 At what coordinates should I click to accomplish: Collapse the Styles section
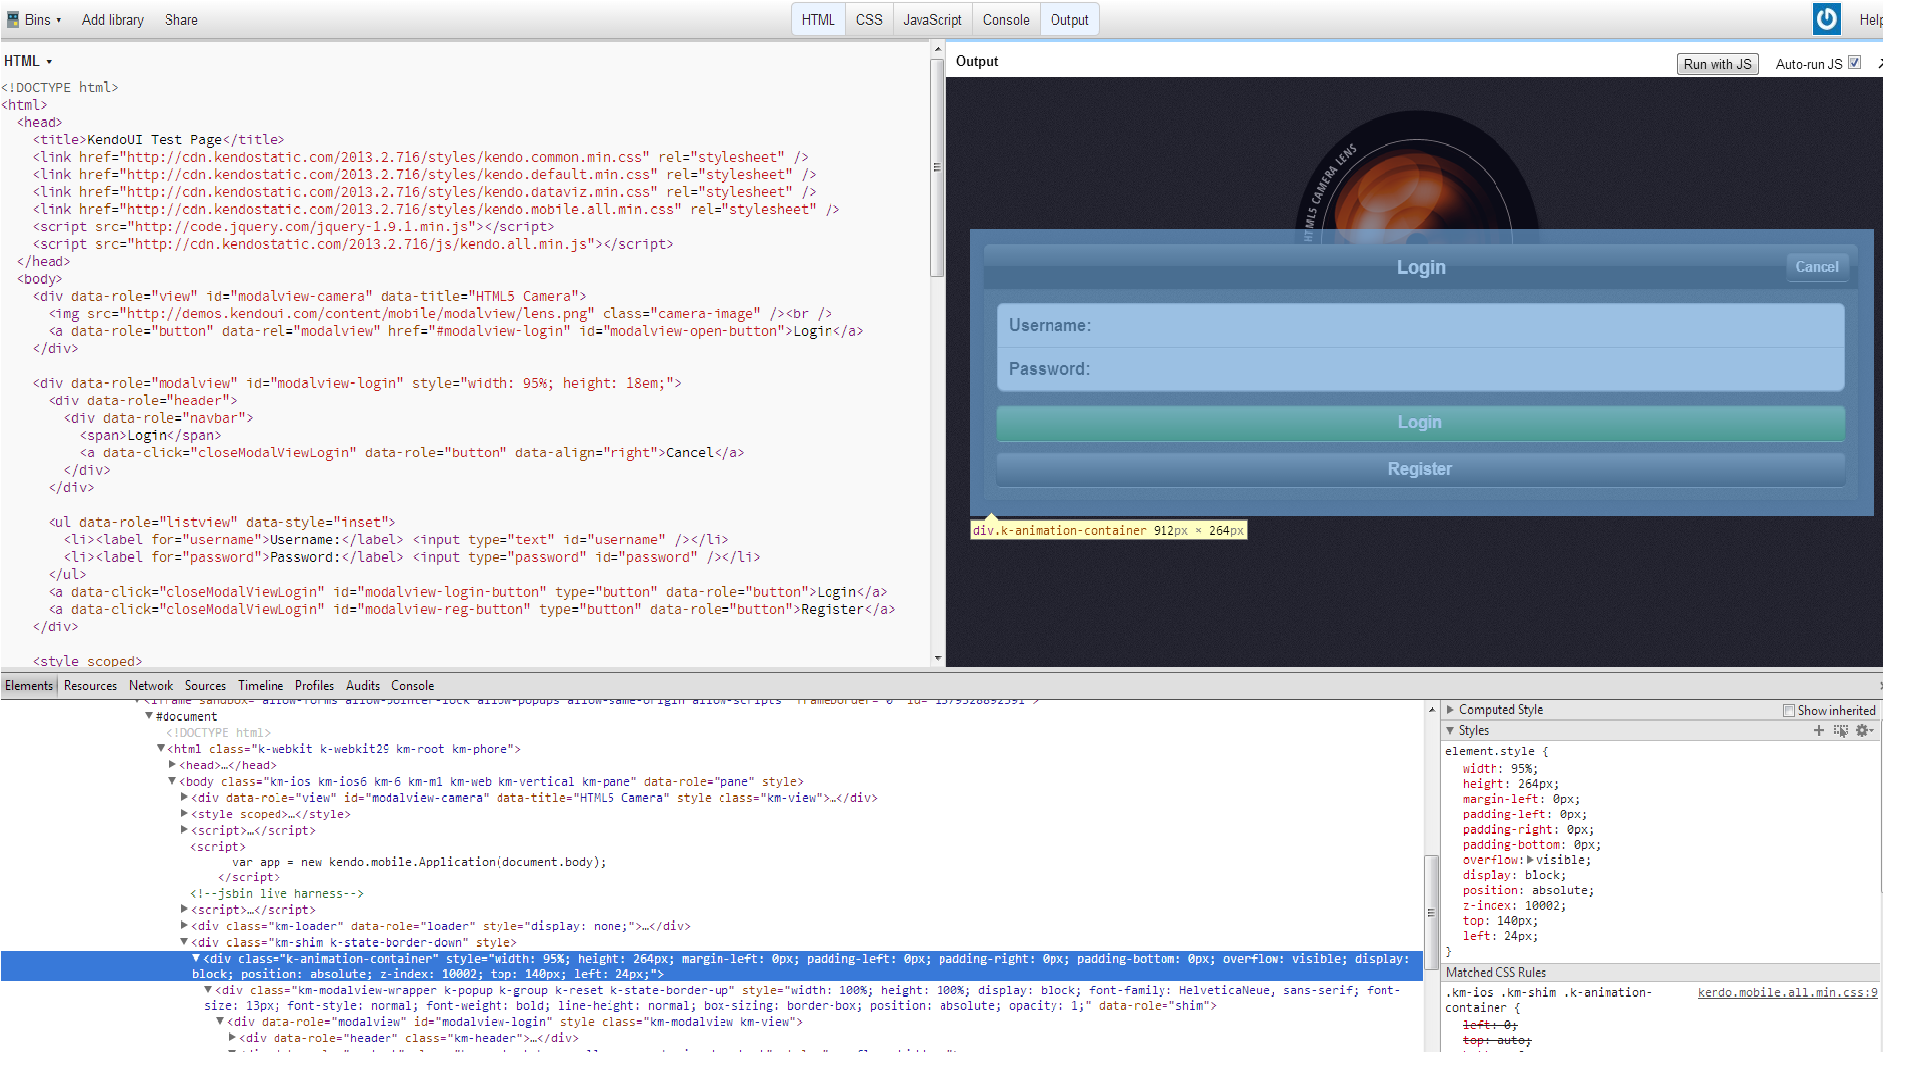click(x=1450, y=731)
